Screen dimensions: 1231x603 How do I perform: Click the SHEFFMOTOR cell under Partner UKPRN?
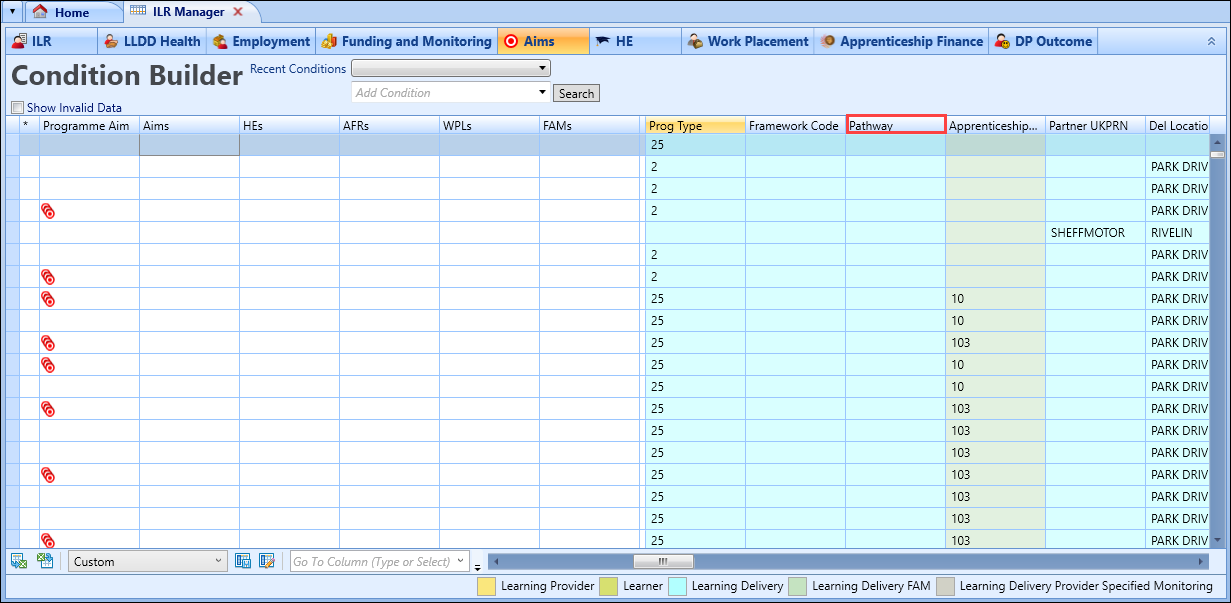1095,232
